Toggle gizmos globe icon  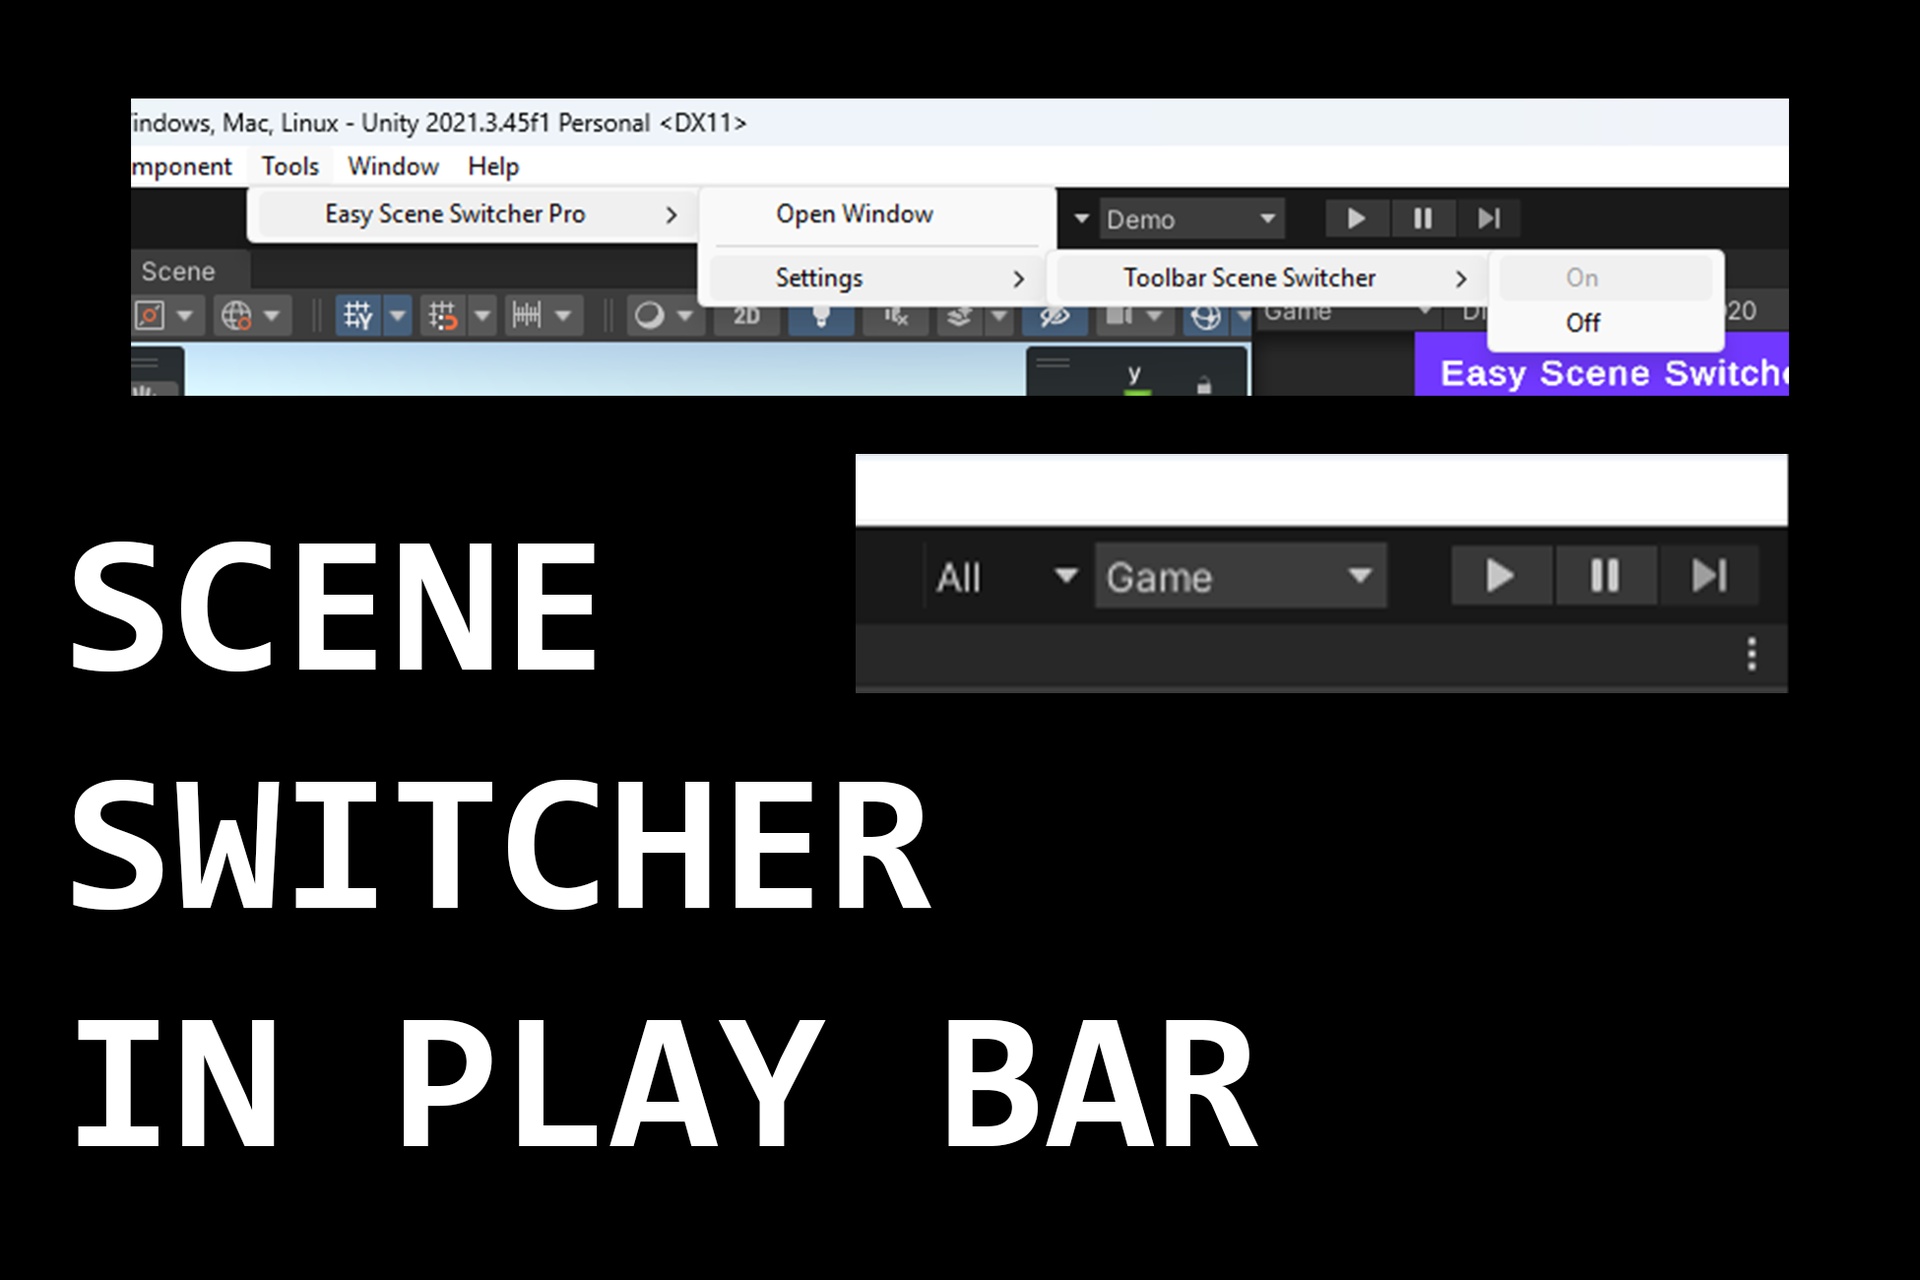point(1206,318)
